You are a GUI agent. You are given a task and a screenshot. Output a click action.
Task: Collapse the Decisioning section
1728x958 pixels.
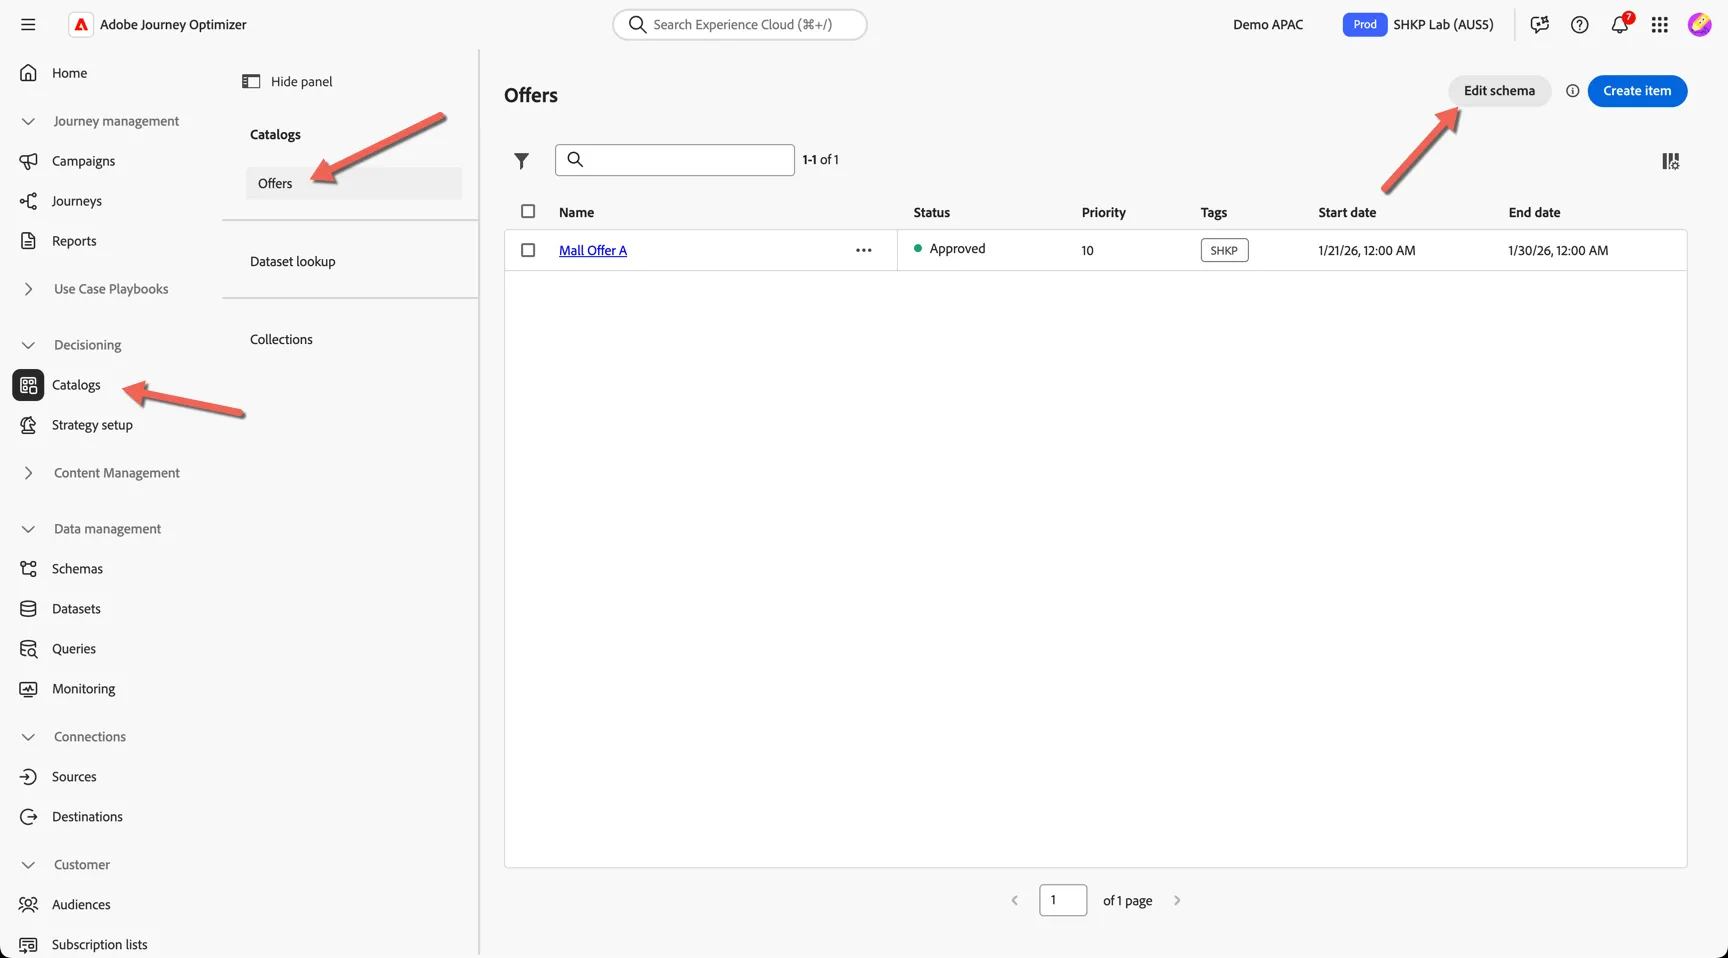coord(28,345)
